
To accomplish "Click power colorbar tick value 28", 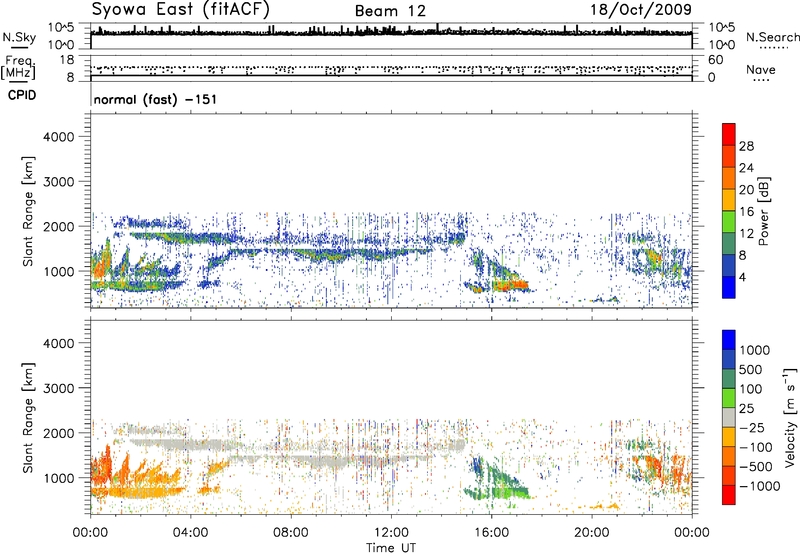I will point(746,146).
